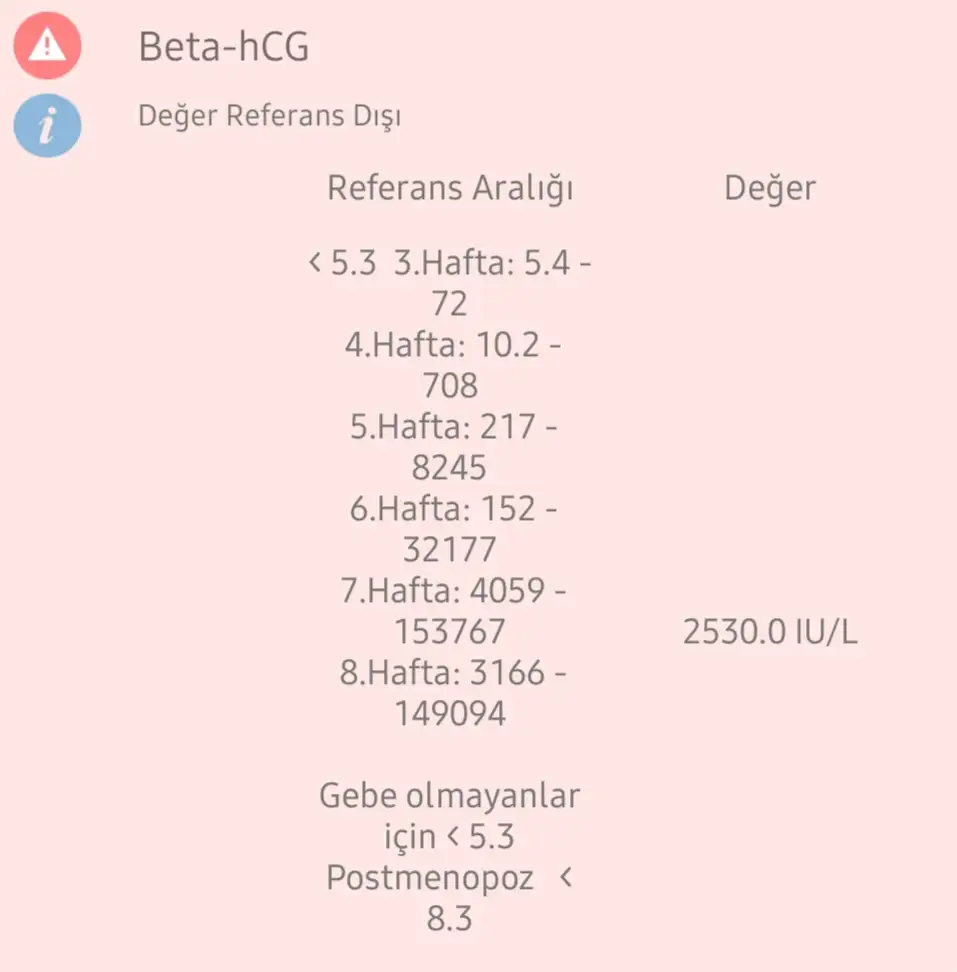Click the red warning alert icon
The width and height of the screenshot is (957, 972).
[47, 45]
